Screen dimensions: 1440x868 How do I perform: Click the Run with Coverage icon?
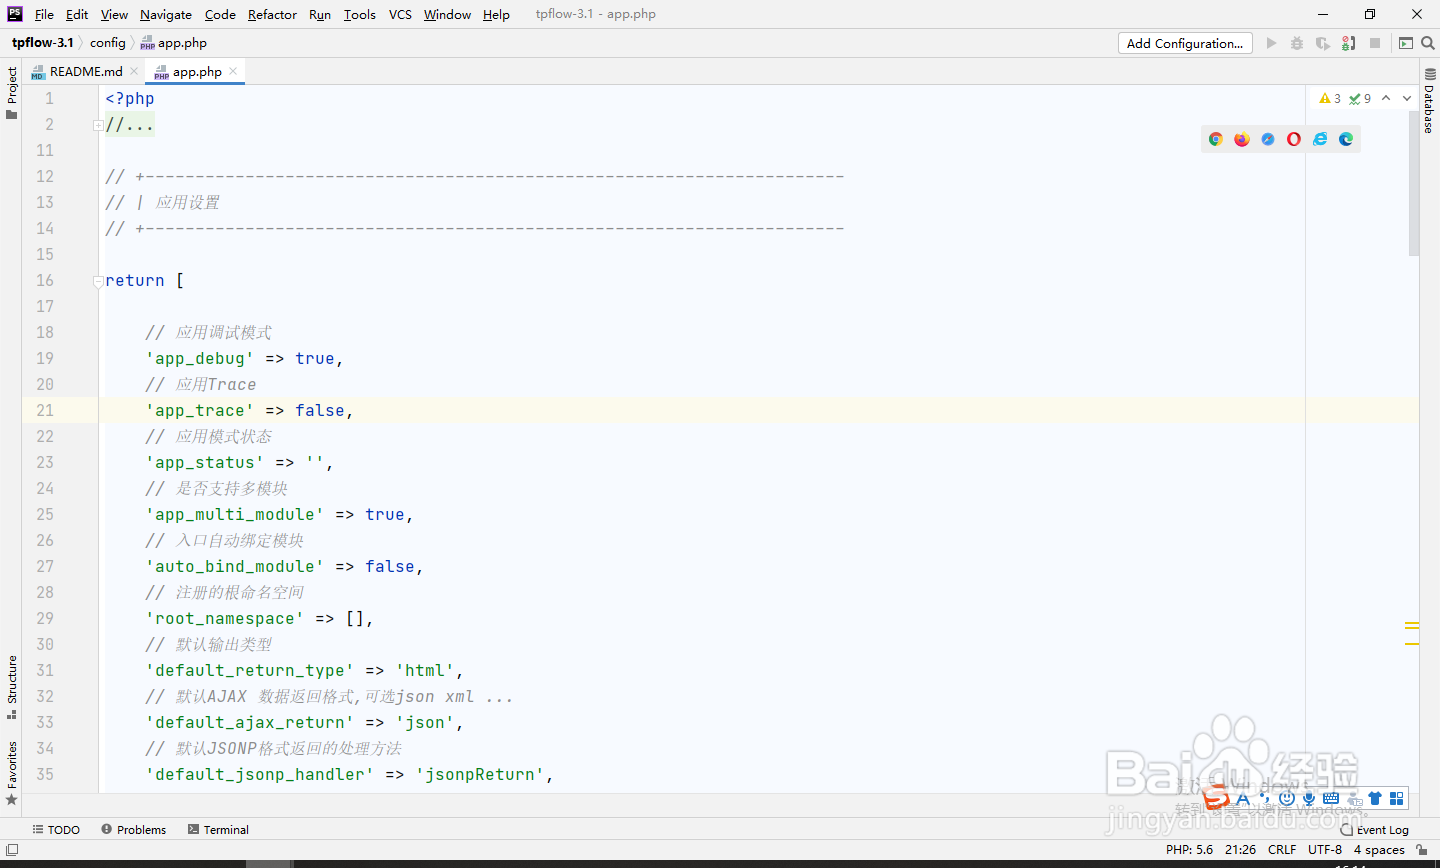click(1323, 43)
